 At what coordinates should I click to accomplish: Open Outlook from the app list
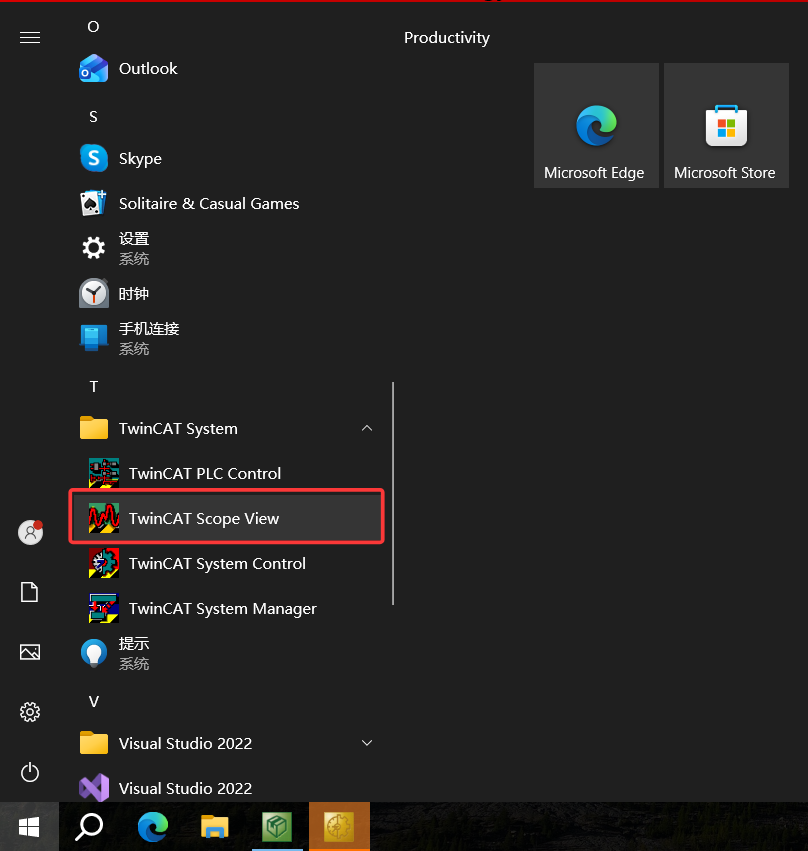coord(147,69)
